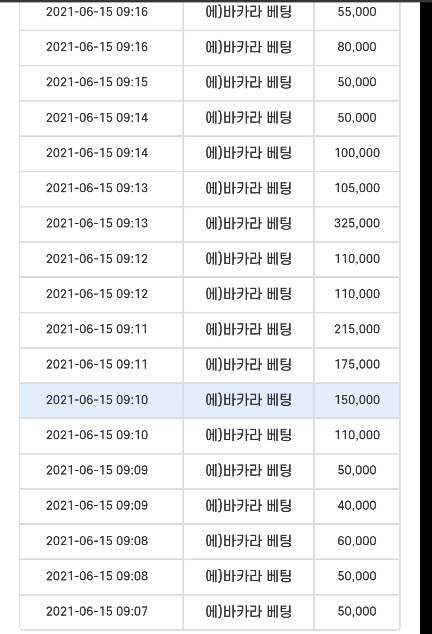Click 에)바카라 베팅 beside 325,000
432x634 pixels.
coord(248,224)
